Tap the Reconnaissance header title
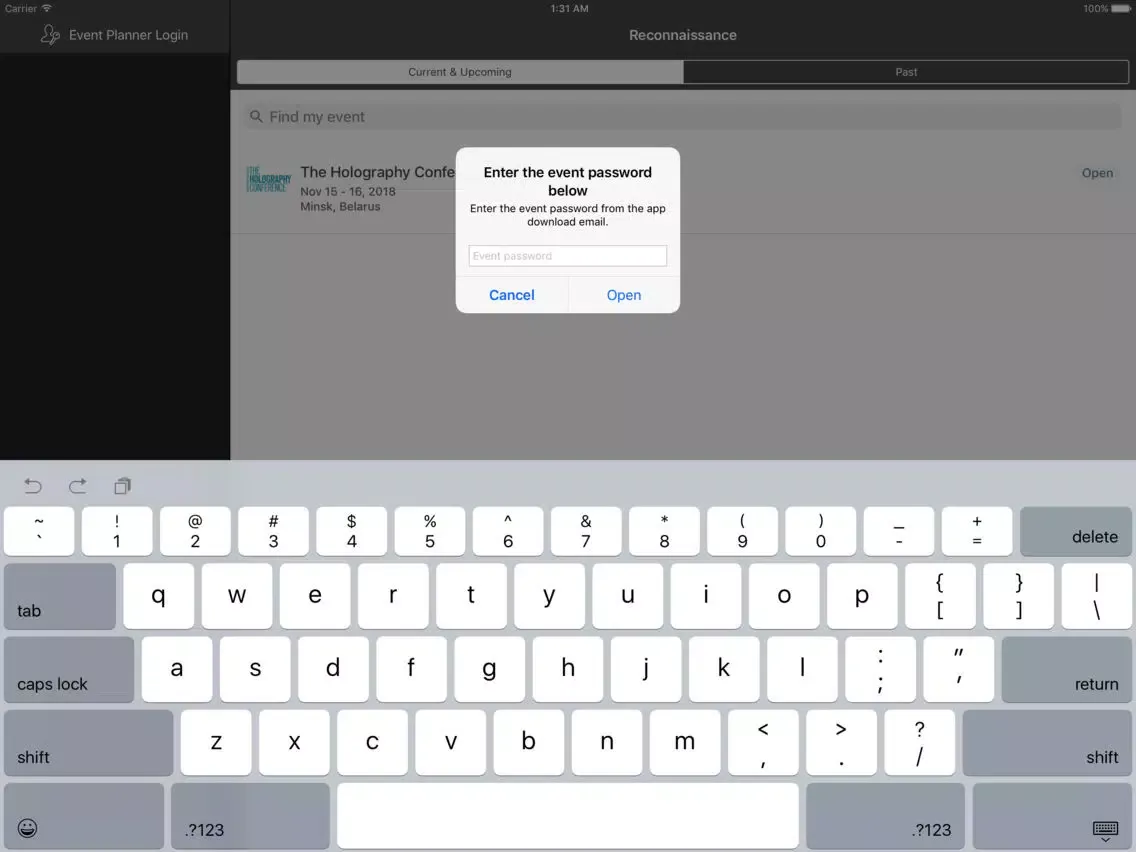Screen dimensions: 1136x852 tap(682, 35)
